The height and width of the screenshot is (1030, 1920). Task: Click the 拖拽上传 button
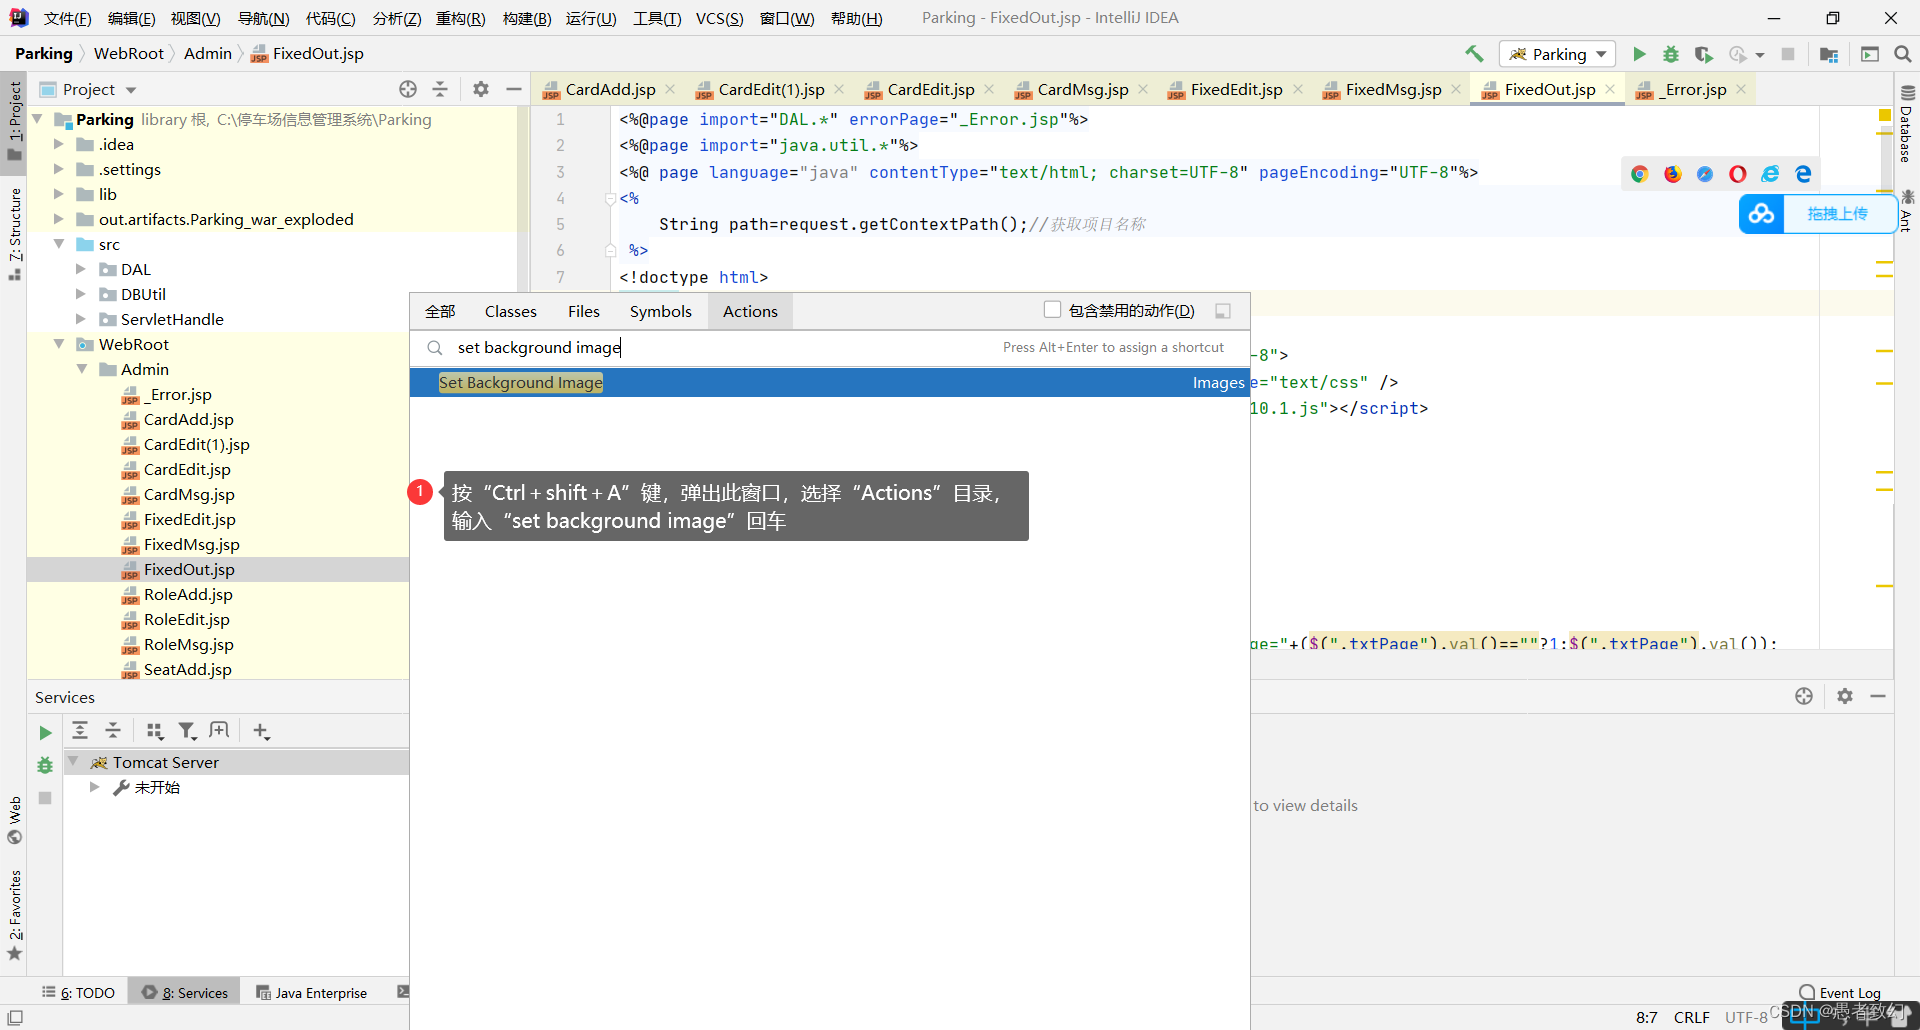(x=1837, y=214)
